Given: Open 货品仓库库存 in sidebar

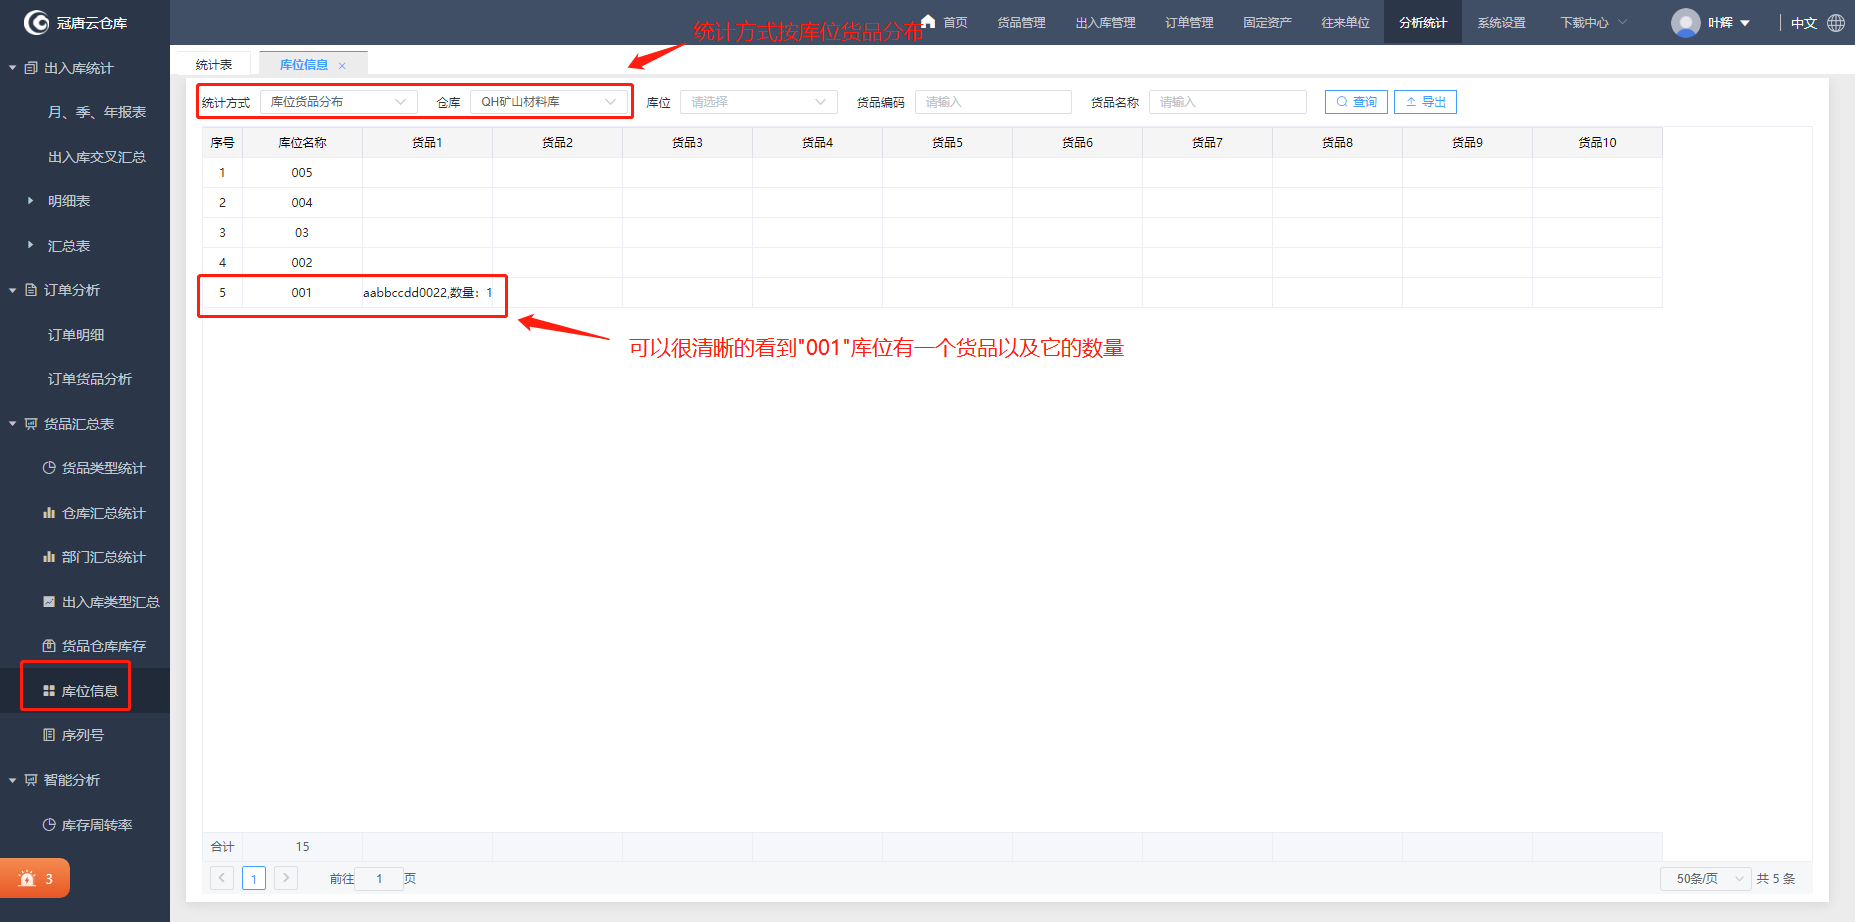Looking at the screenshot, I should [x=94, y=646].
